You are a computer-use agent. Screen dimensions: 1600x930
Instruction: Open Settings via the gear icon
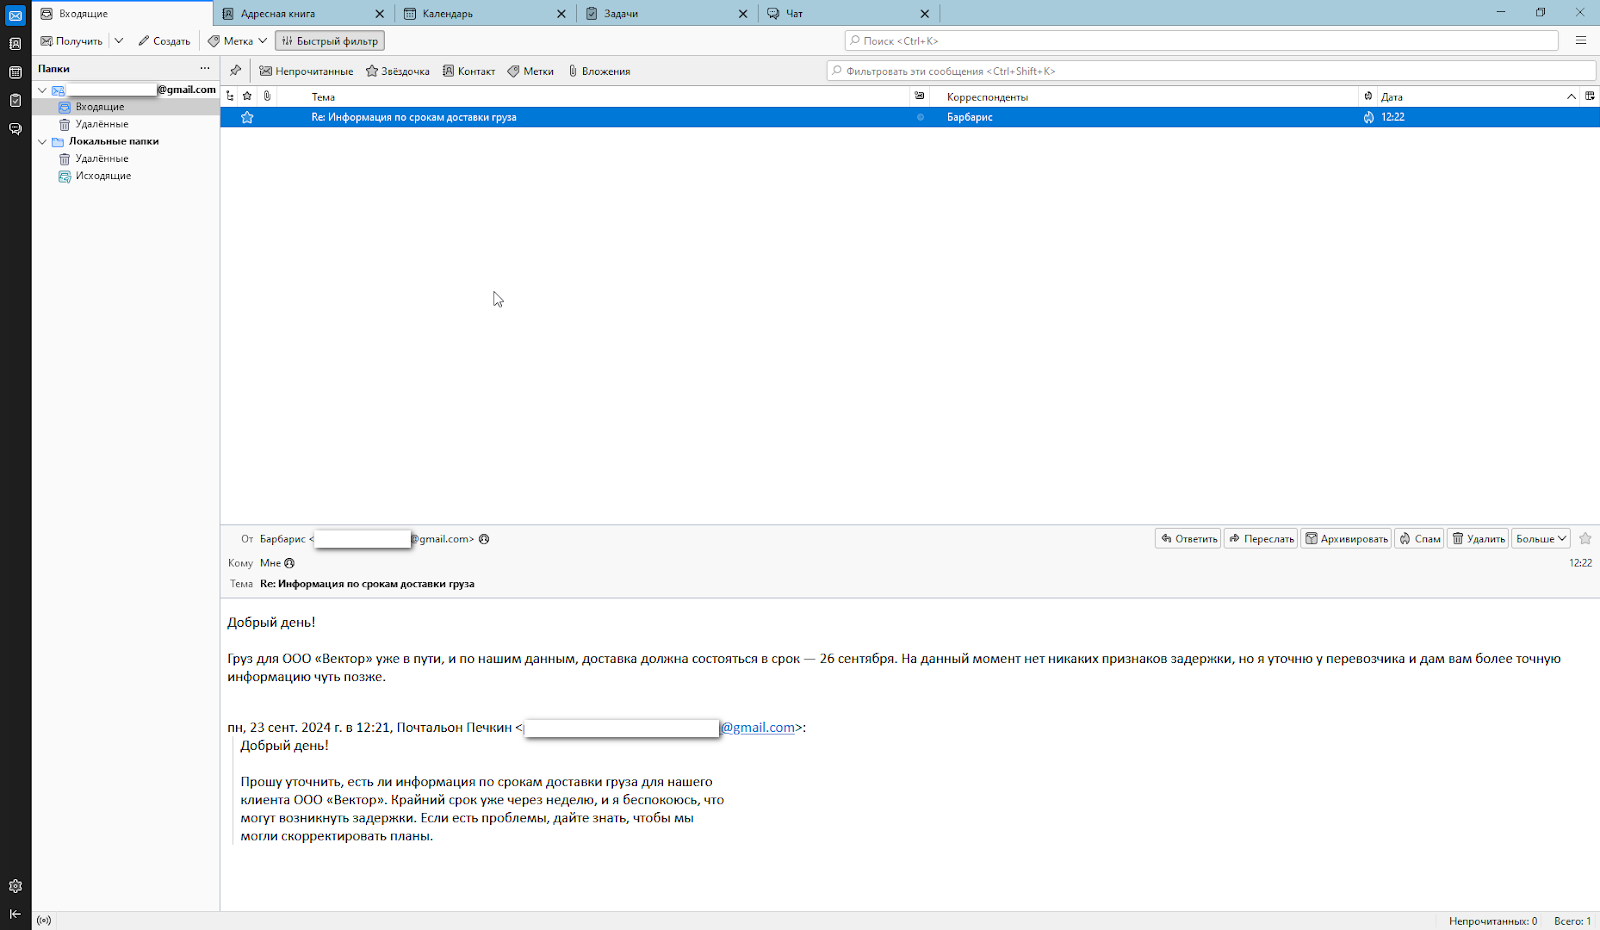pyautogui.click(x=15, y=886)
